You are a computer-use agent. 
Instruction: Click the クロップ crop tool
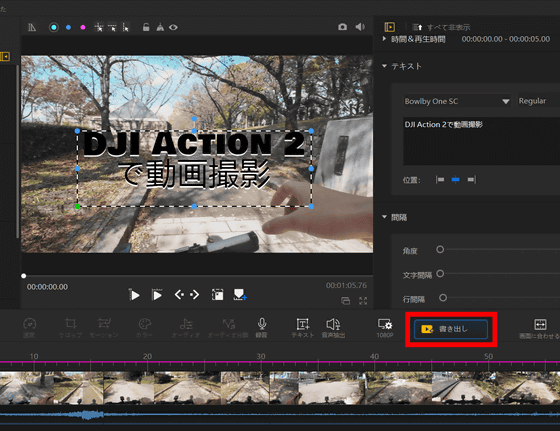coord(70,327)
